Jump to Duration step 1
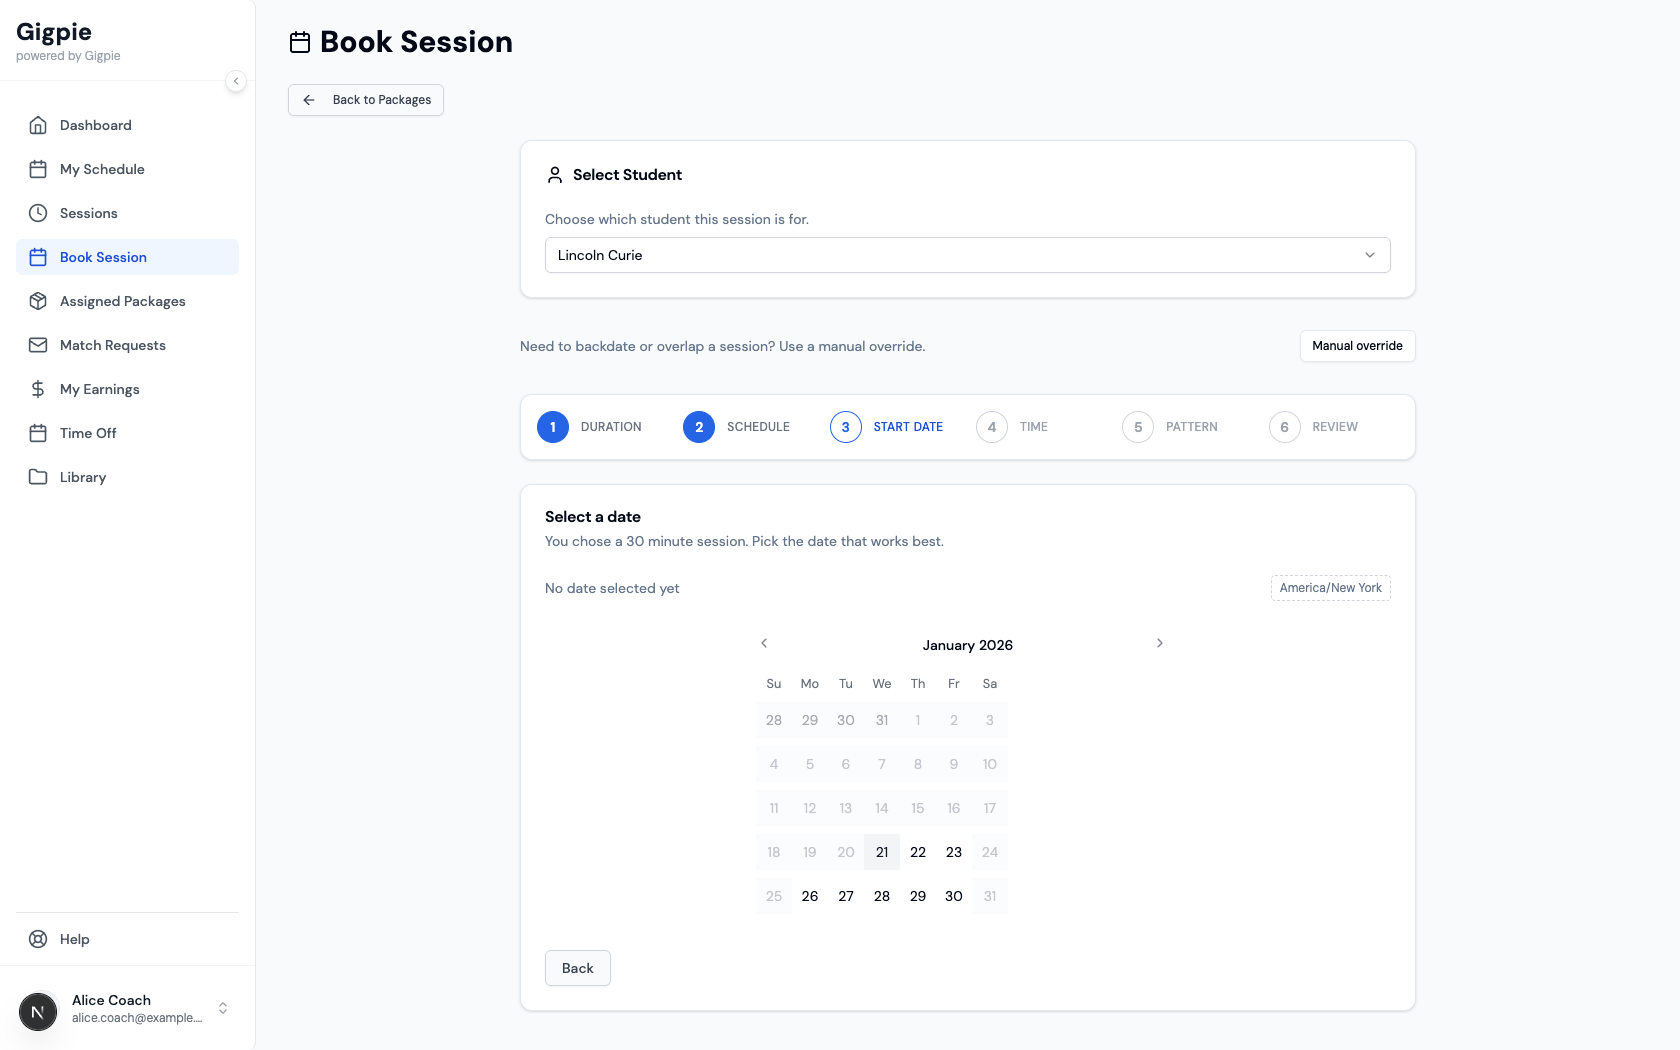 pyautogui.click(x=553, y=427)
